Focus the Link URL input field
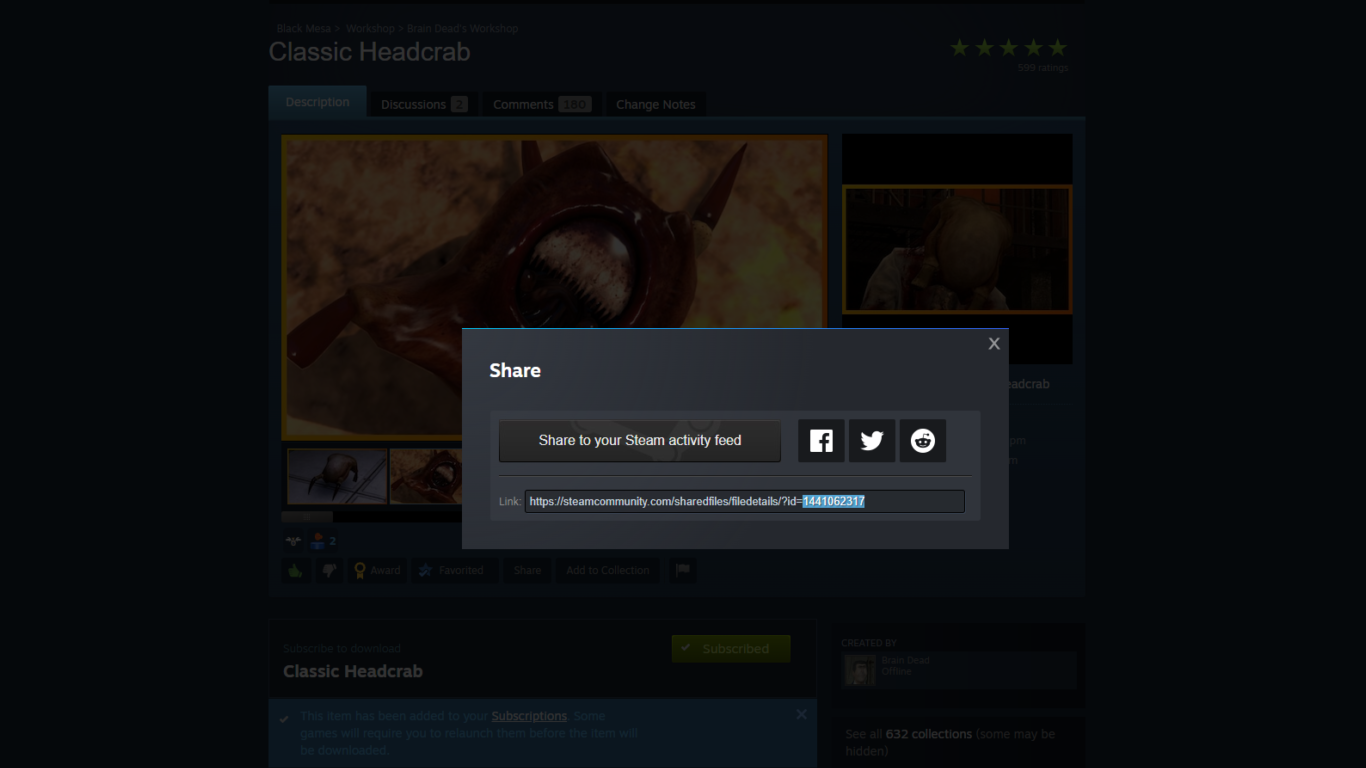Screen dimensions: 1366x768 point(745,501)
